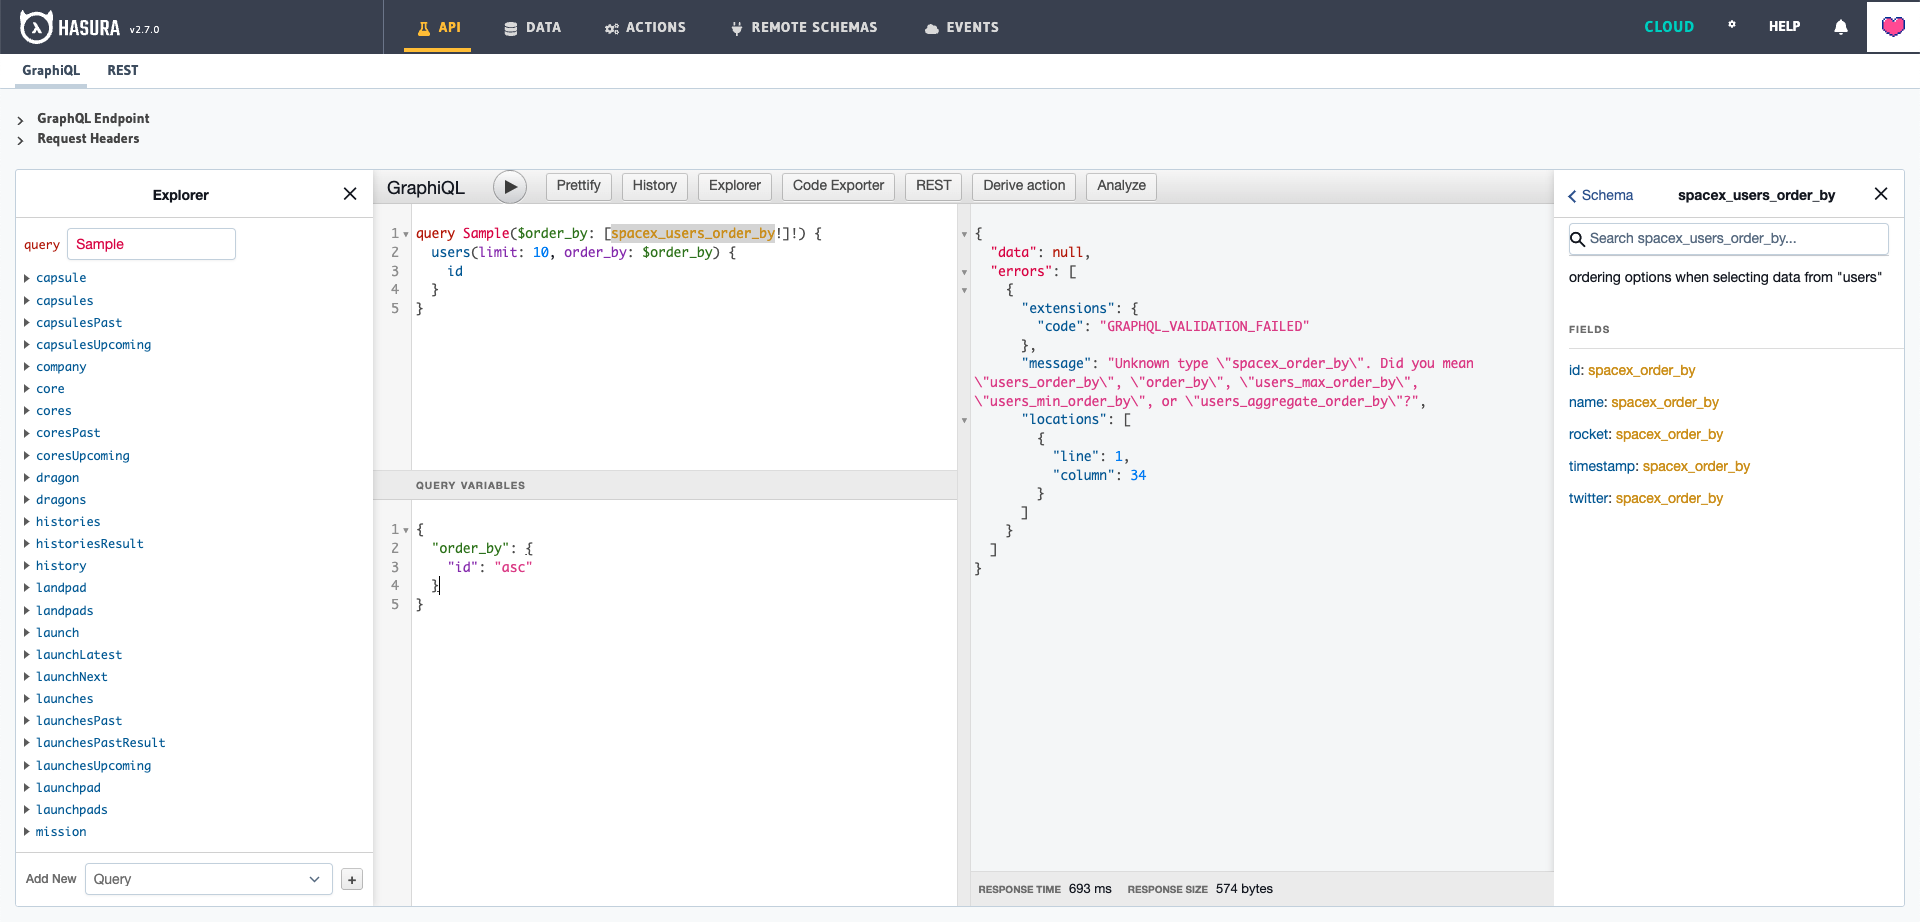
Task: Open the Code Exporter
Action: [838, 186]
